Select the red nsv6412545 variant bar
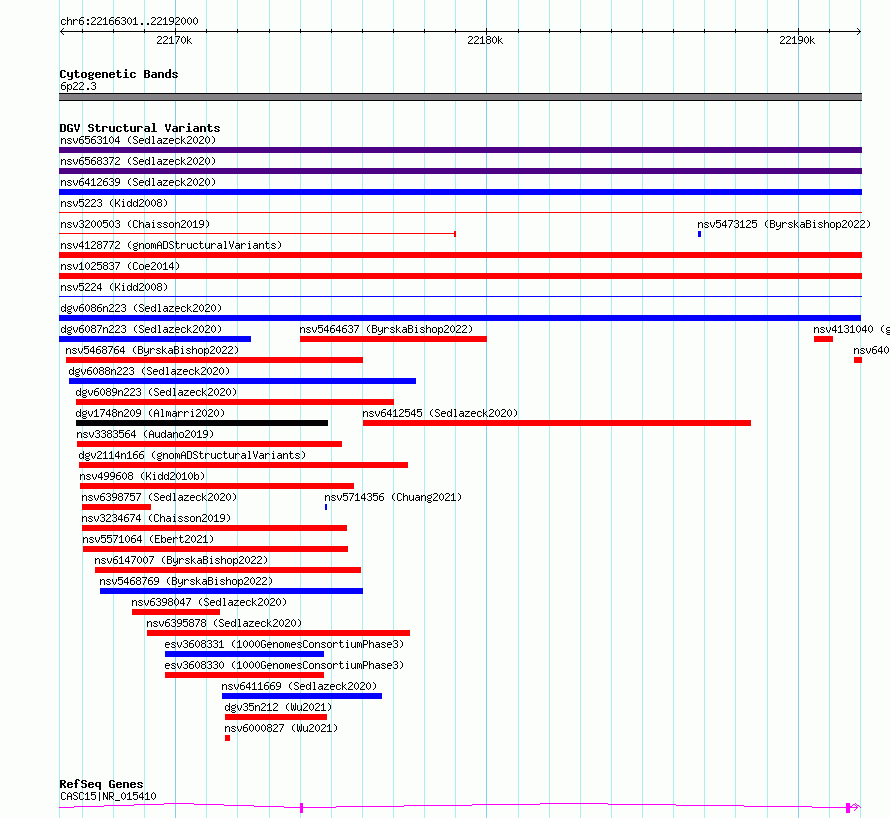The image size is (890, 818). point(557,423)
